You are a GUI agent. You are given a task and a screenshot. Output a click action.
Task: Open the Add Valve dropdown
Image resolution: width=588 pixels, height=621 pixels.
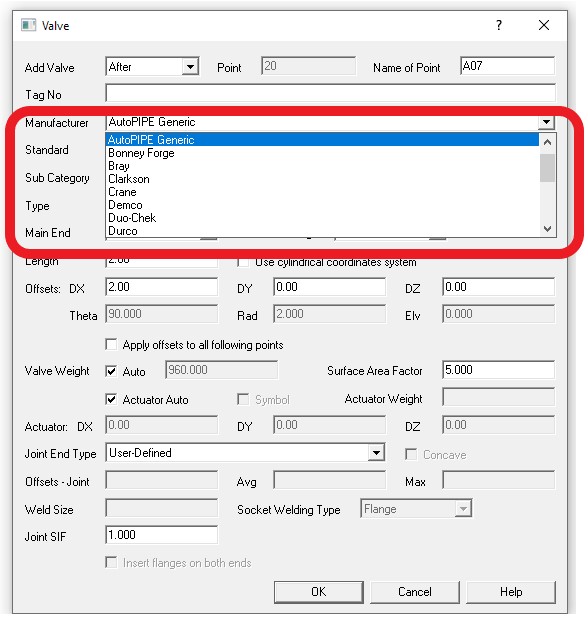tap(190, 67)
